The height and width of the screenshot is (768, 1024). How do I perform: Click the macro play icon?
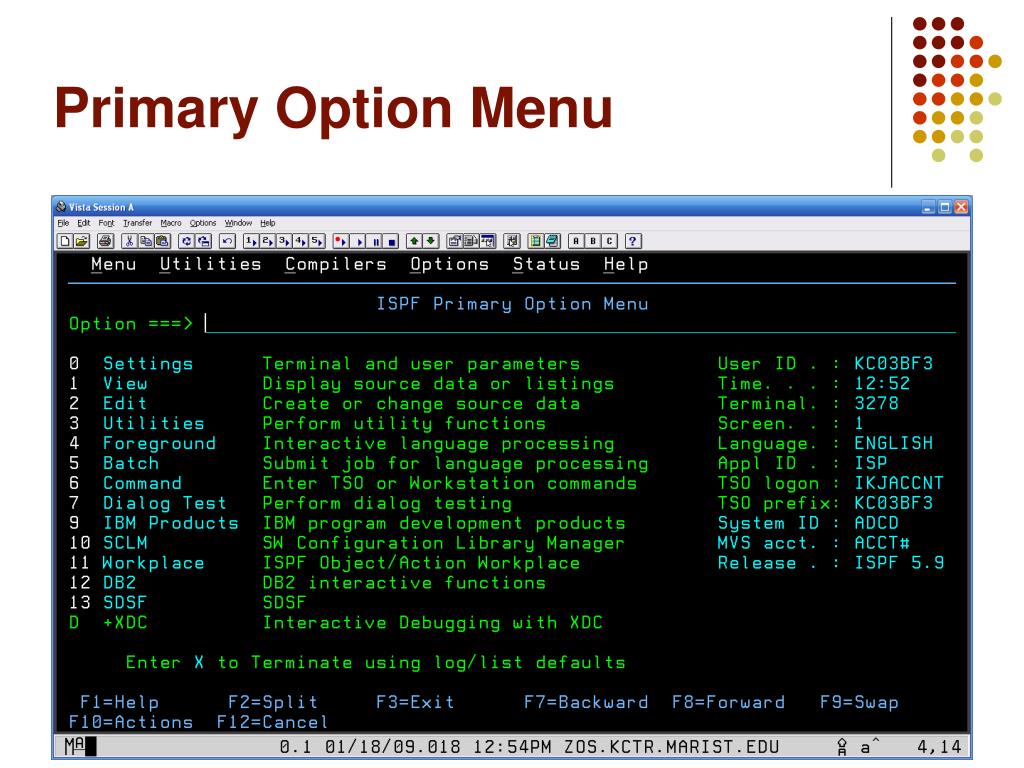click(x=359, y=242)
